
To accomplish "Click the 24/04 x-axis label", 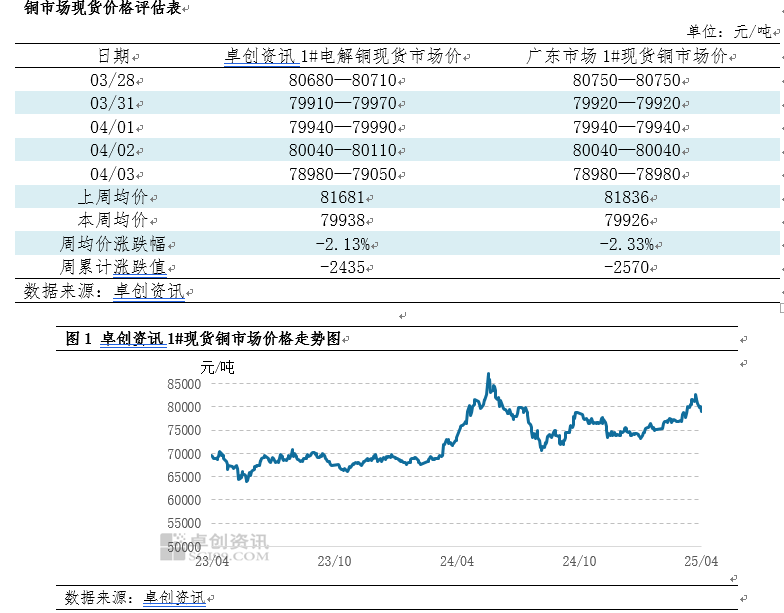I will [x=456, y=561].
